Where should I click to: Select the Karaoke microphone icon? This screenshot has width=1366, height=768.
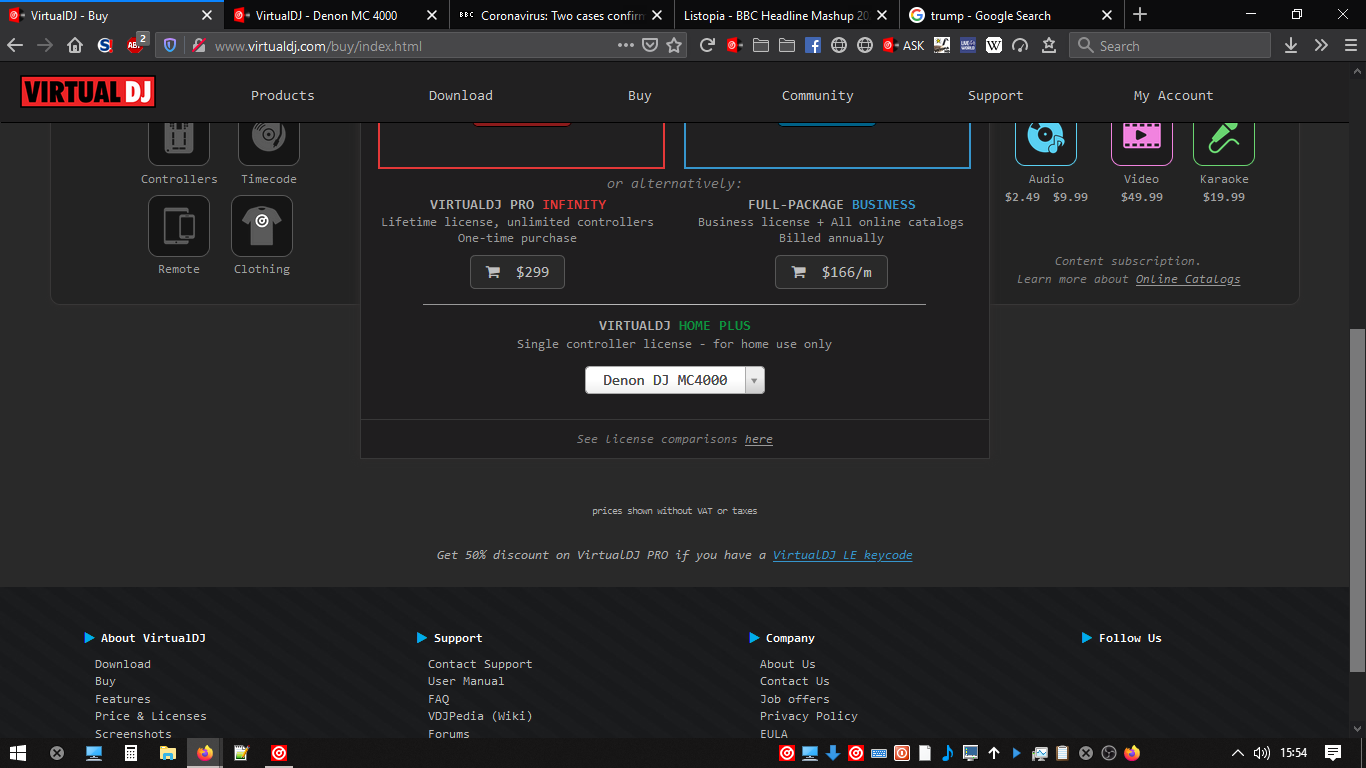[x=1224, y=140]
